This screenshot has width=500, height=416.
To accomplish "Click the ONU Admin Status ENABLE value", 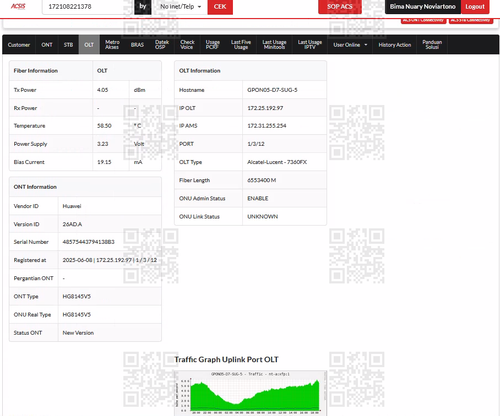I will coord(258,198).
